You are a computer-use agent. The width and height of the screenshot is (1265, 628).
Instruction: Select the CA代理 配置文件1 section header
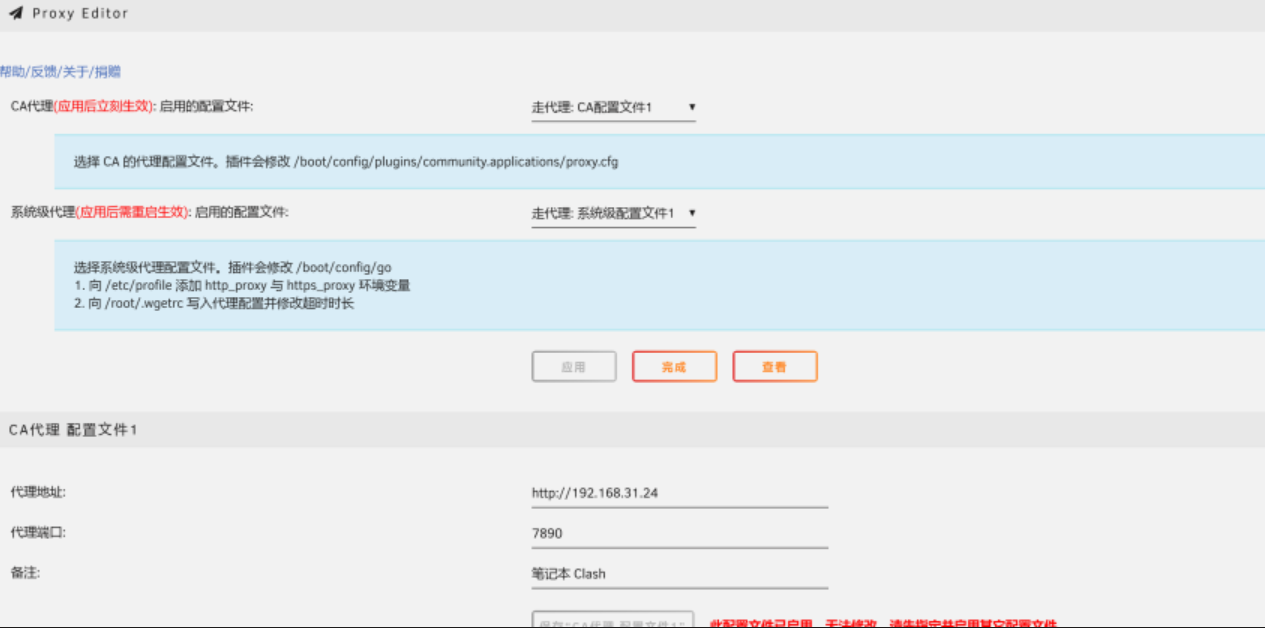pos(73,430)
